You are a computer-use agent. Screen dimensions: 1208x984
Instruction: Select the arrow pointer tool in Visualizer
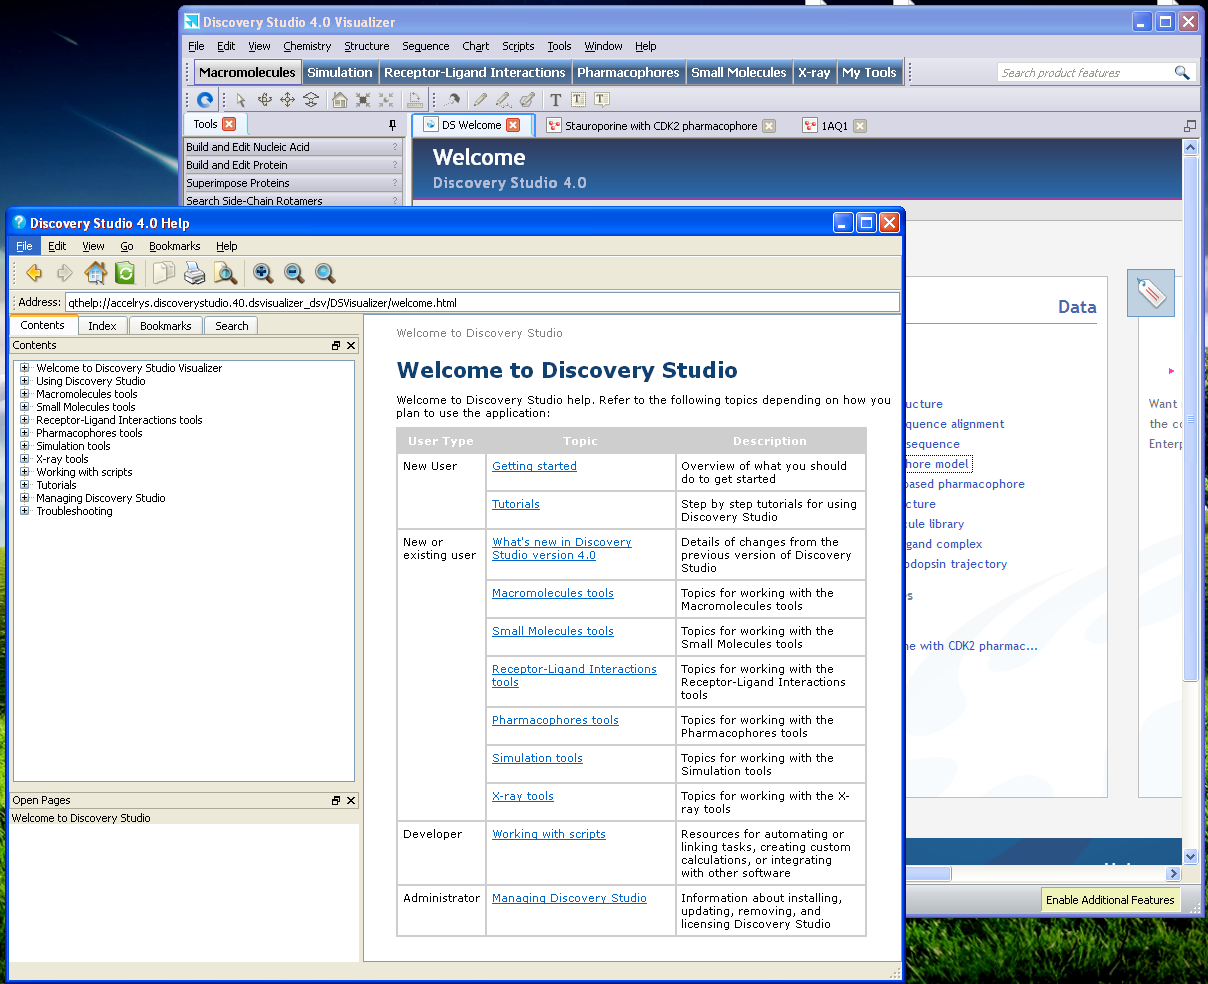(x=241, y=100)
